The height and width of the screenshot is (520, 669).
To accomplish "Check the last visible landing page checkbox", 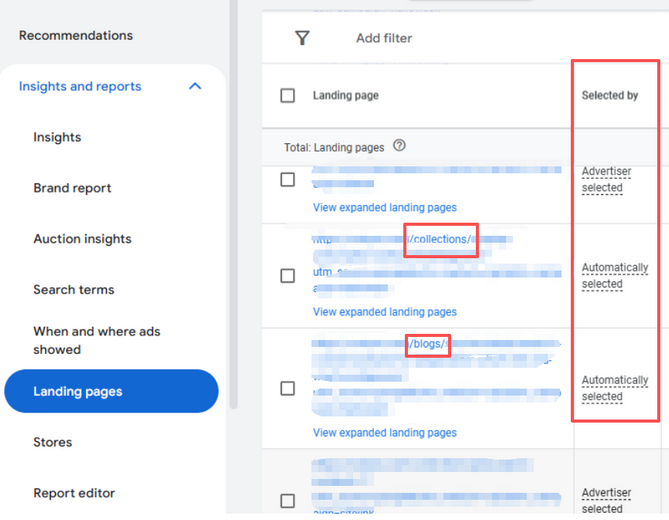I will [288, 501].
